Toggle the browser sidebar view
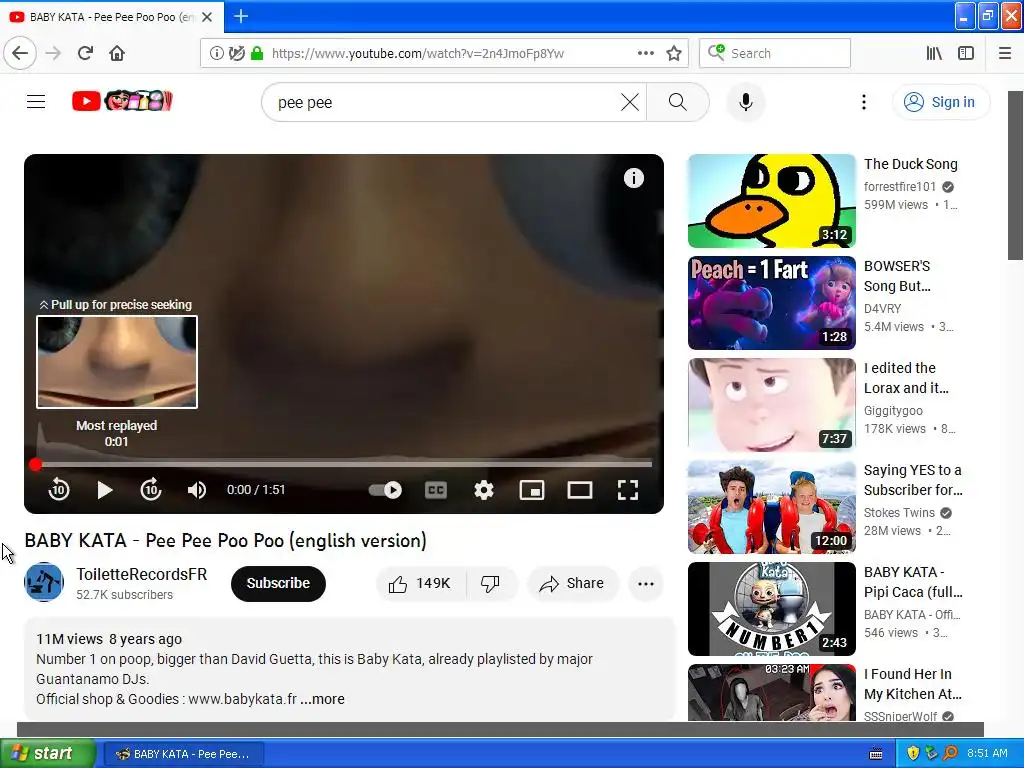The image size is (1024, 768). pos(966,53)
